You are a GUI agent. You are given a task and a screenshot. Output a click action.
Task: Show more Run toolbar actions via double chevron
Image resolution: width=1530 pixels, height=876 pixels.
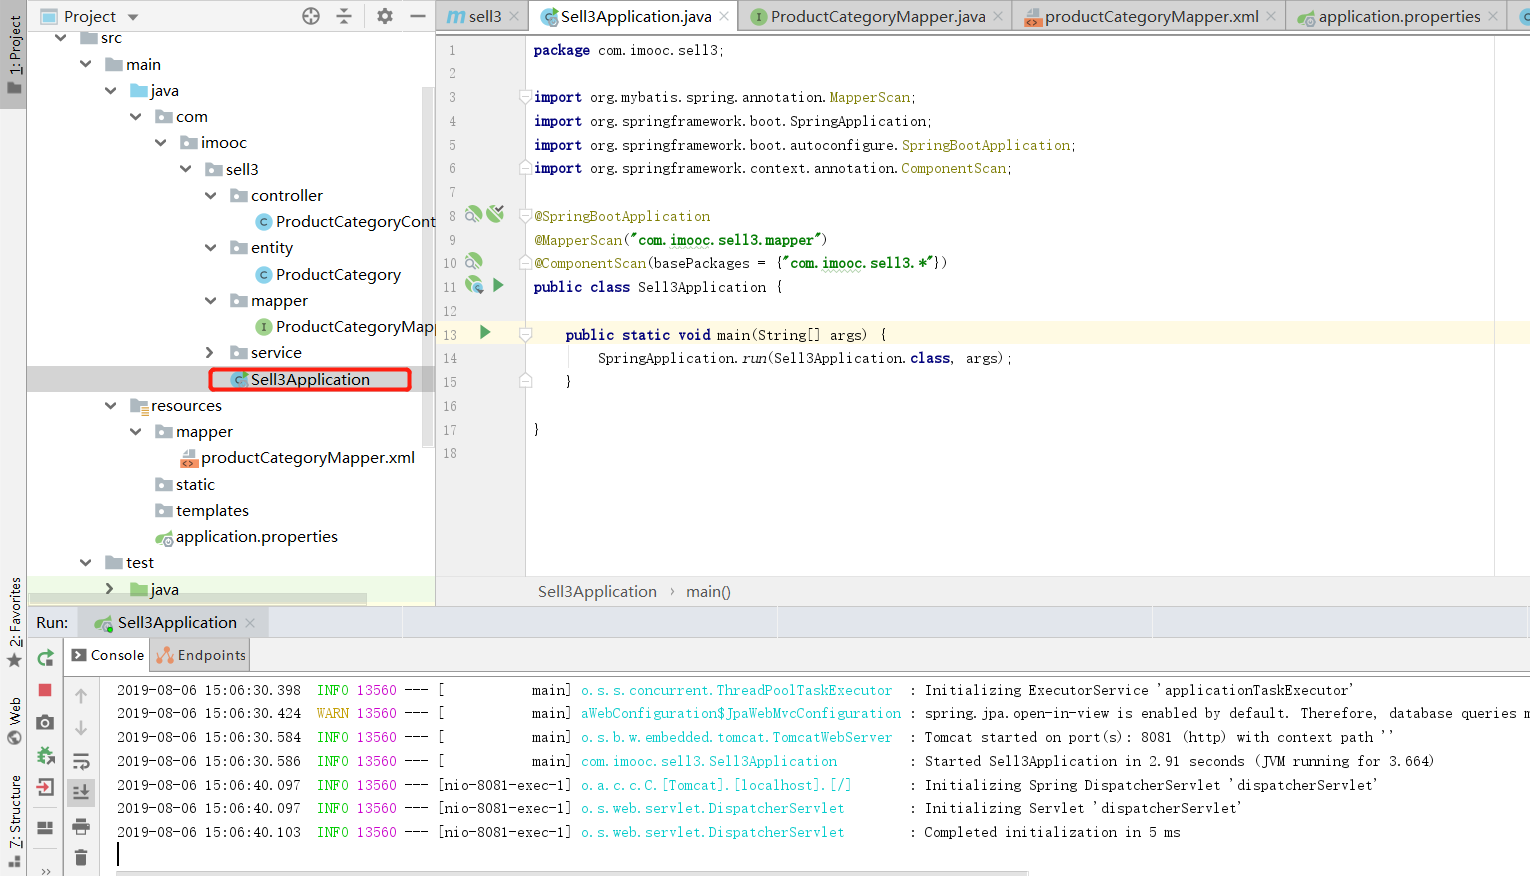click(x=45, y=870)
